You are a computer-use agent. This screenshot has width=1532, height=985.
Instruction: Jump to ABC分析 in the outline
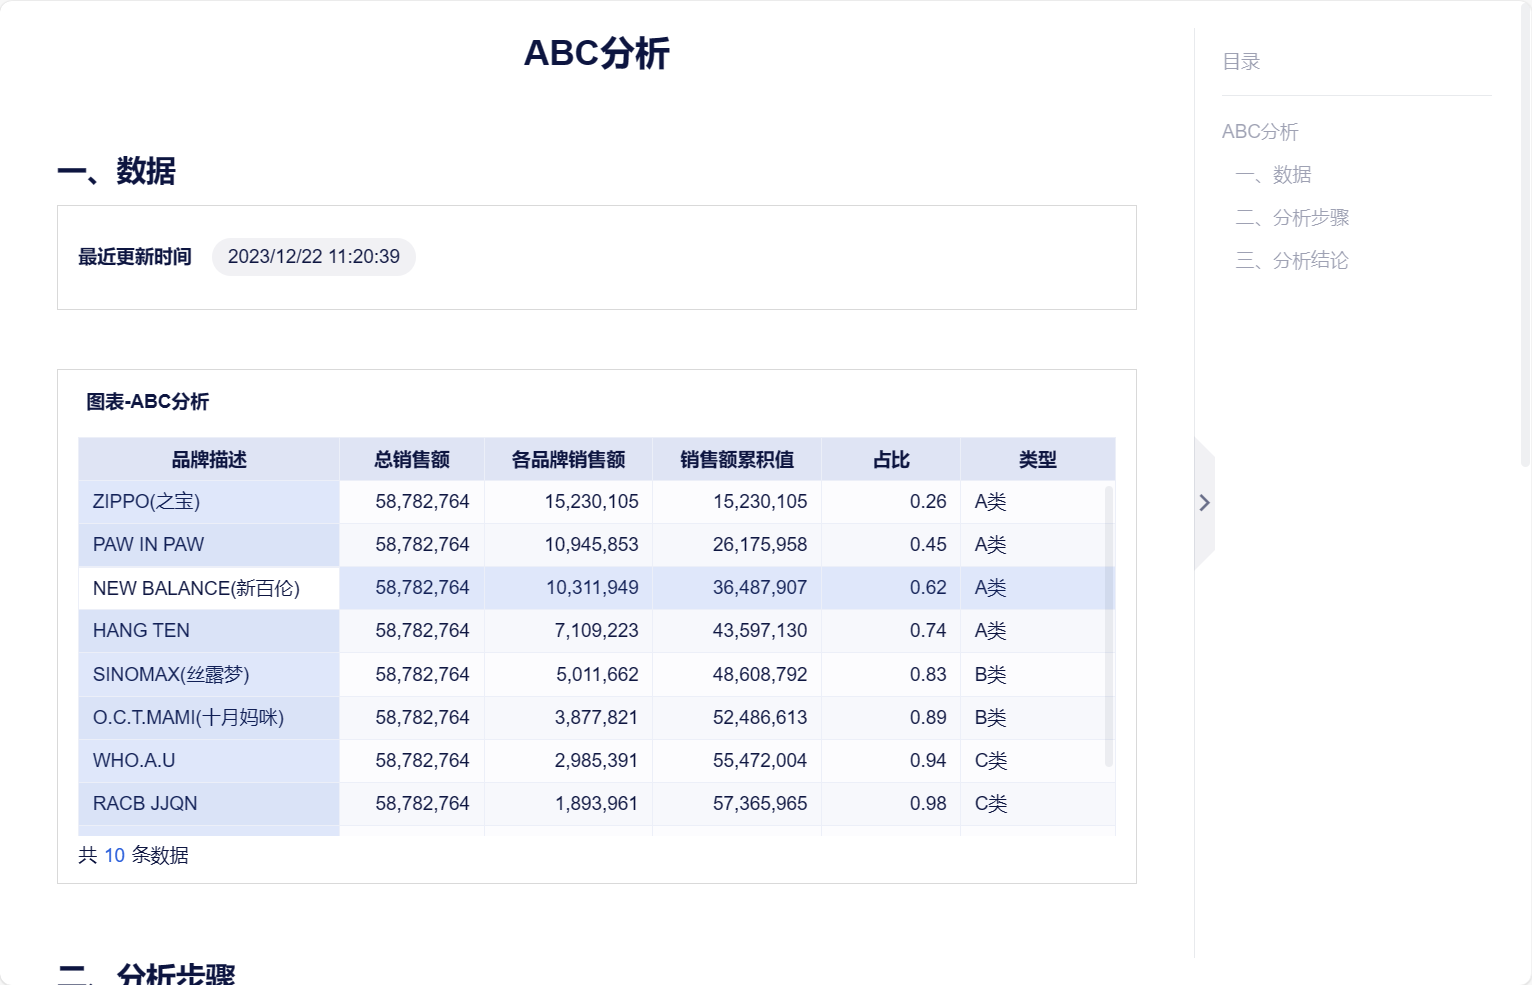click(1260, 132)
